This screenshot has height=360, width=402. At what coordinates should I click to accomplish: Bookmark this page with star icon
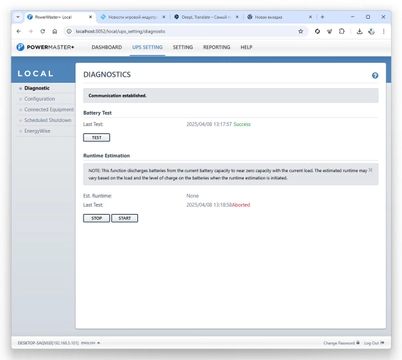tap(301, 31)
